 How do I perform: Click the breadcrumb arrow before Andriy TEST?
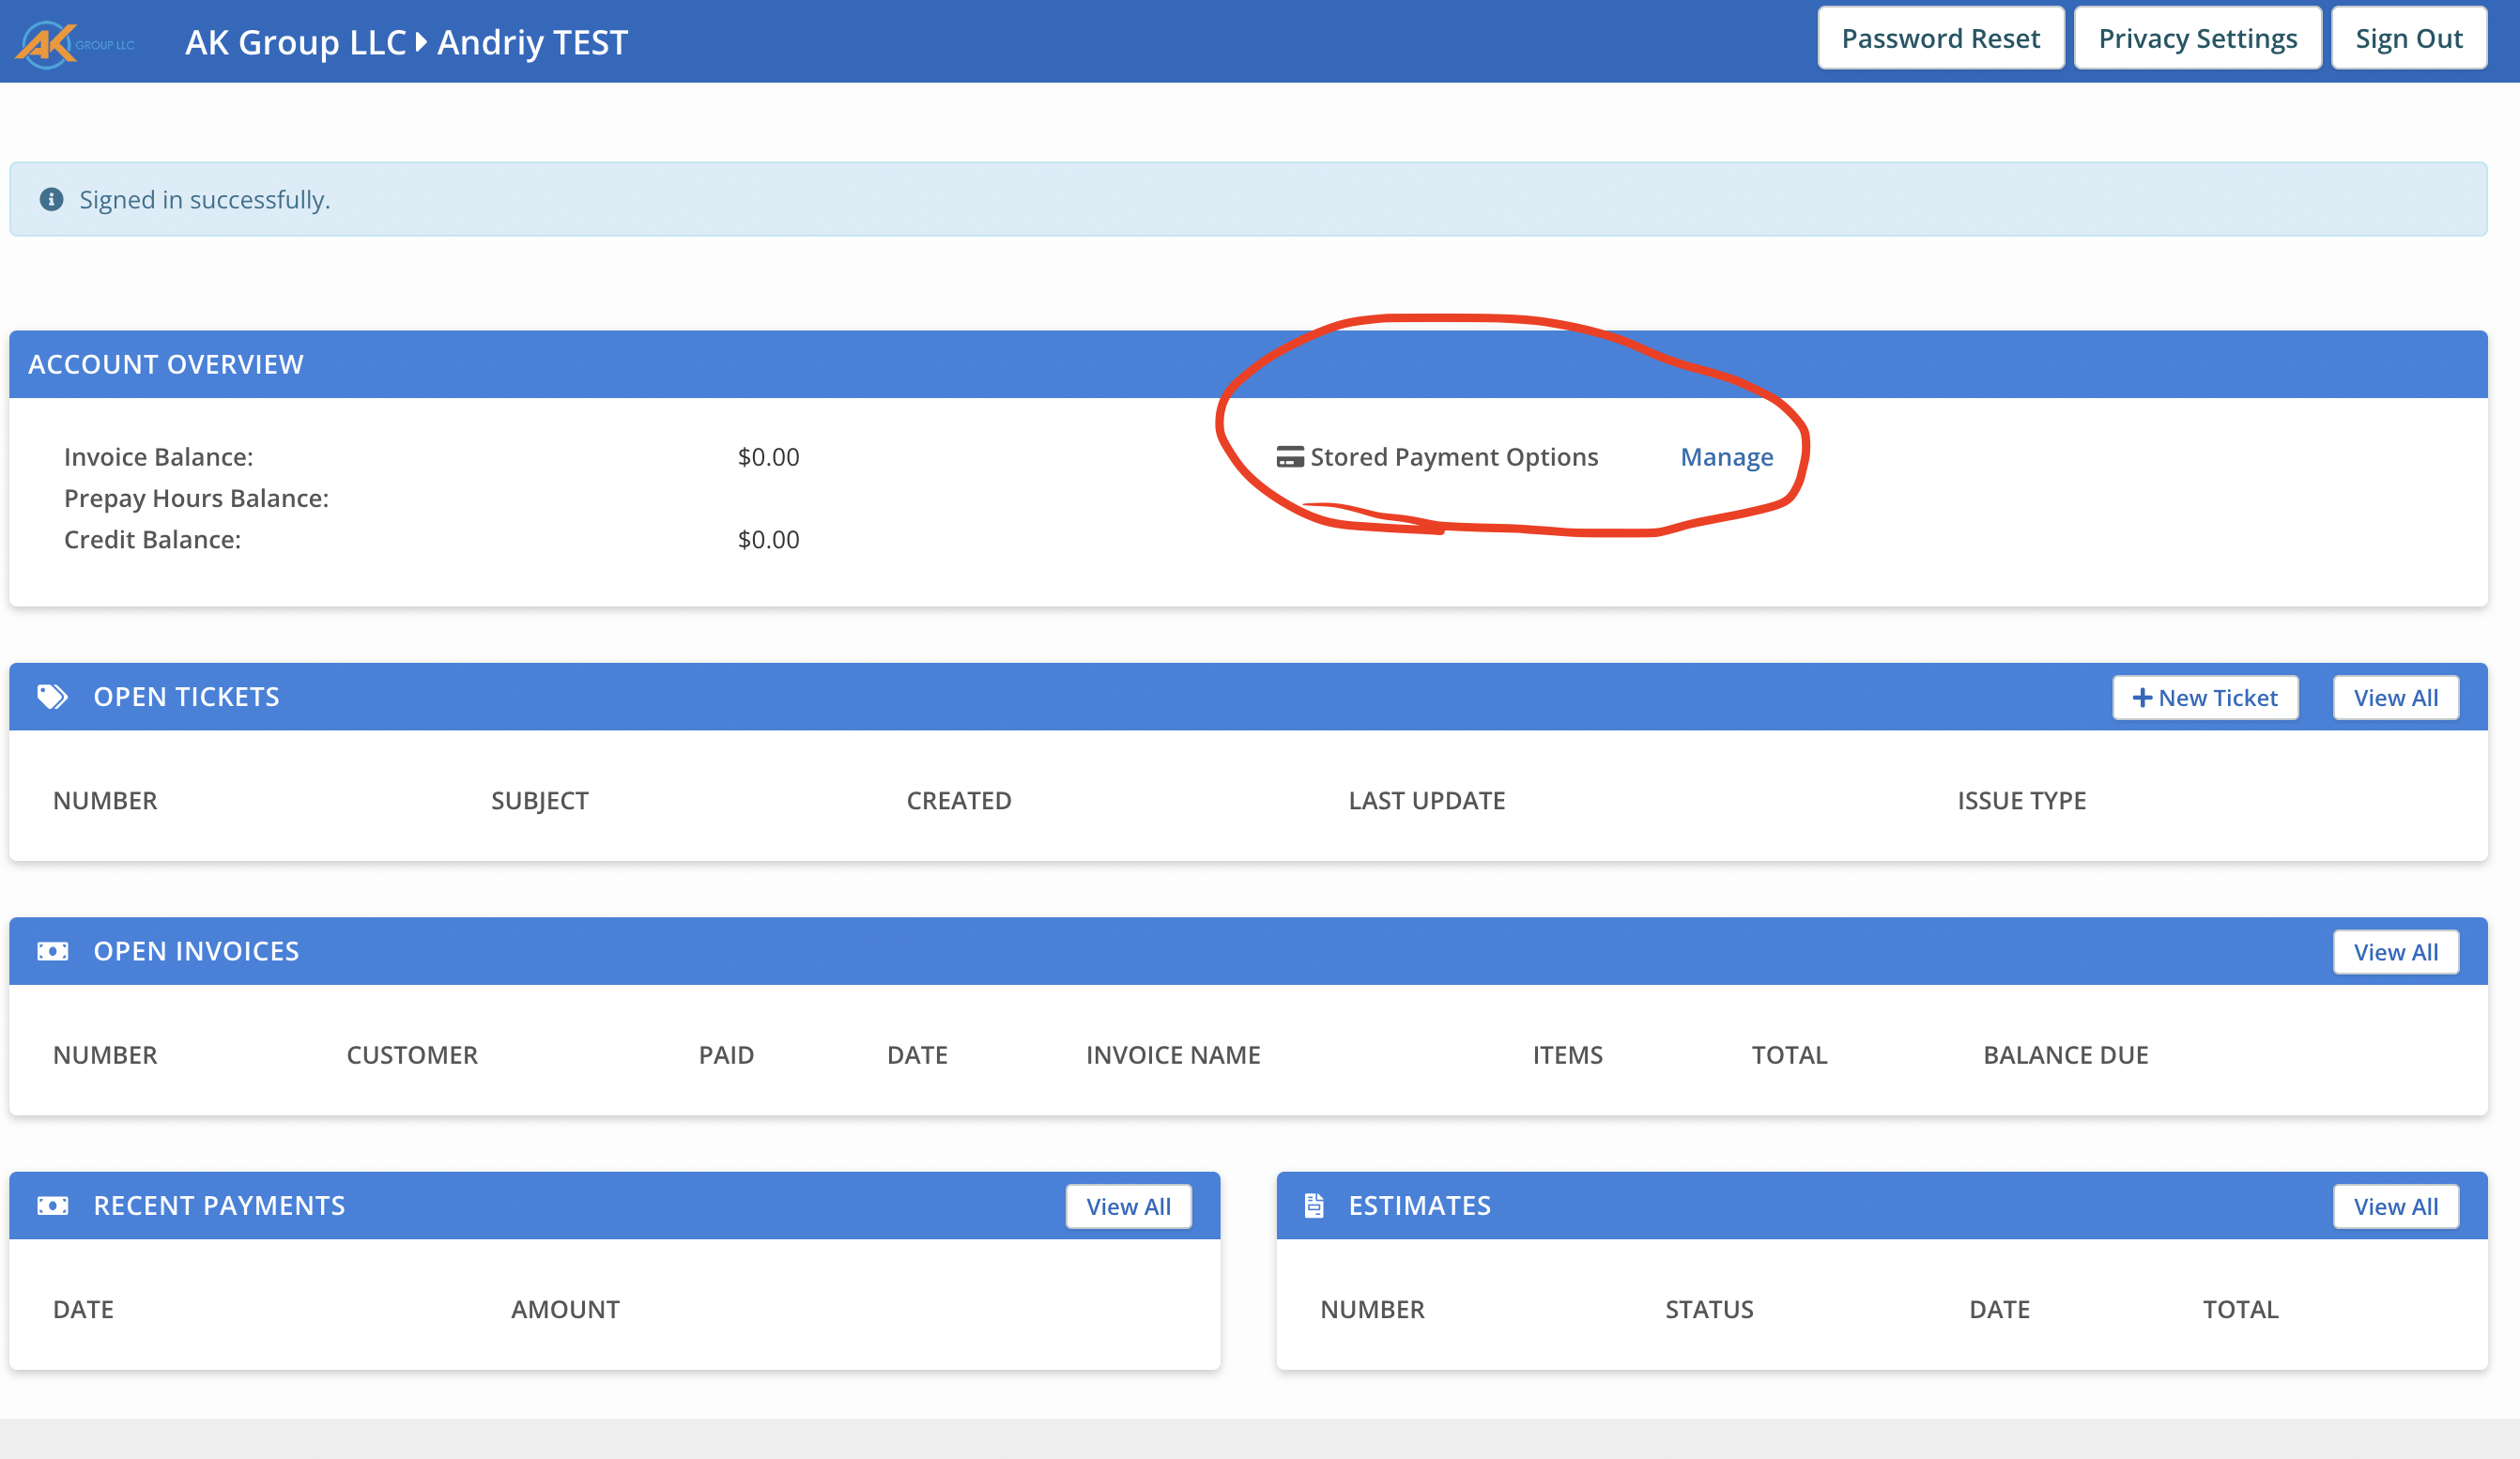(421, 42)
